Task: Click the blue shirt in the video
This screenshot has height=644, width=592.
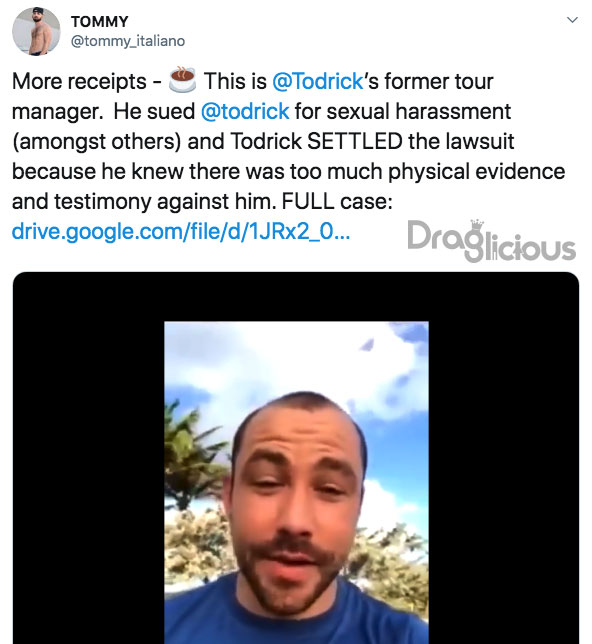Action: (296, 616)
